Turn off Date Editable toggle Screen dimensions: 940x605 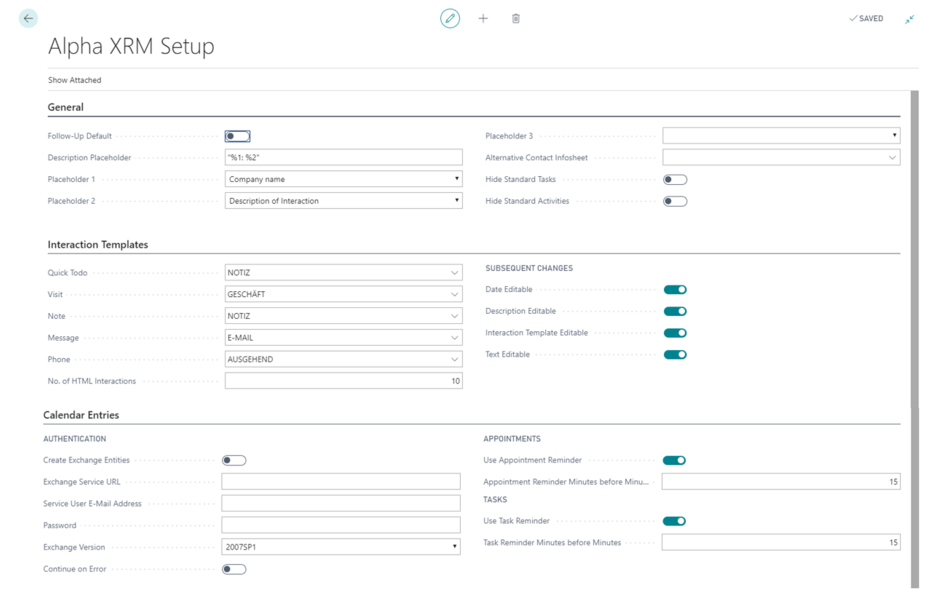pyautogui.click(x=675, y=290)
